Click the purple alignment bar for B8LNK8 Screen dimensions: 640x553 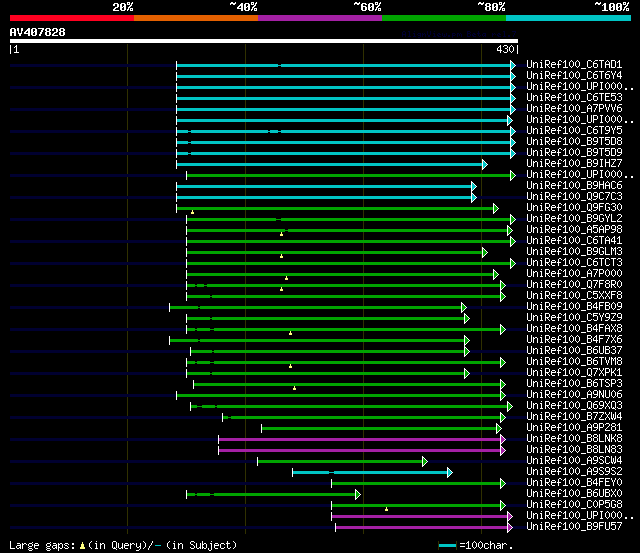pyautogui.click(x=360, y=440)
